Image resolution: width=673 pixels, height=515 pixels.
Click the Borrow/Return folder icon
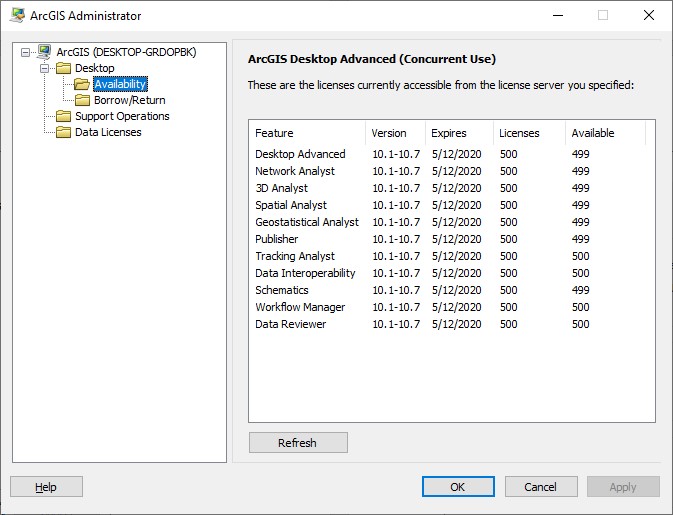click(x=82, y=100)
